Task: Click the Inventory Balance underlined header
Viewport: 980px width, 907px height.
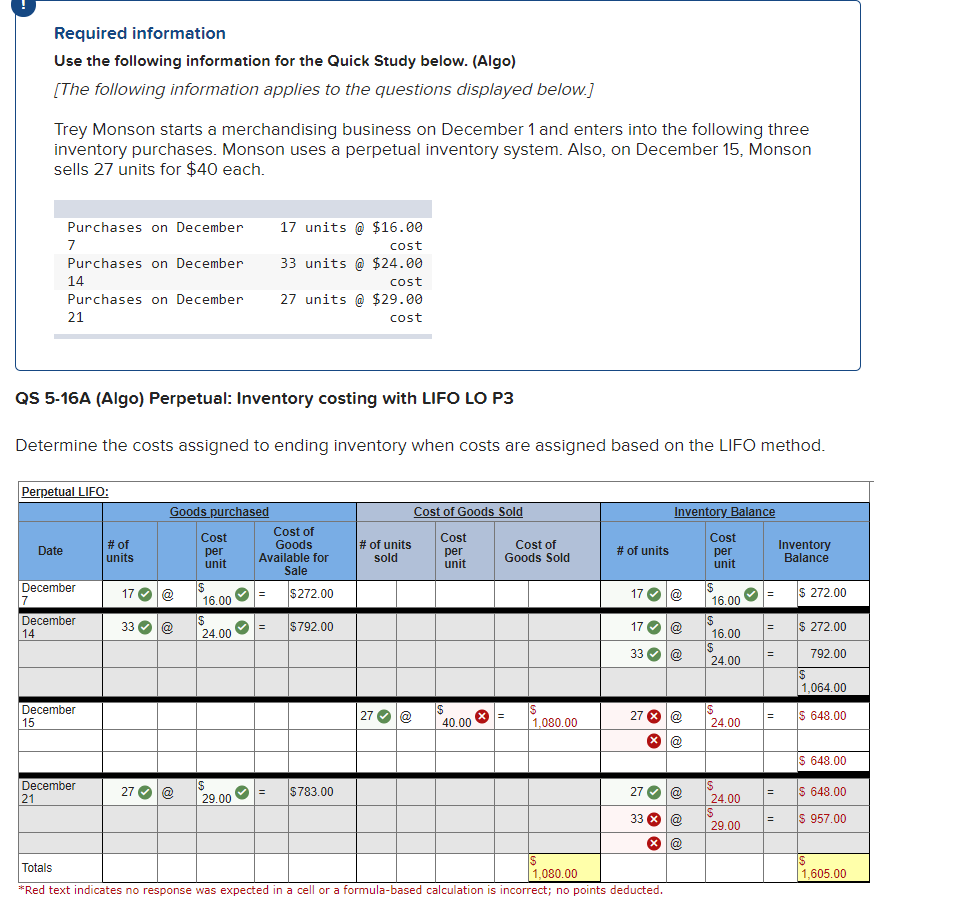Action: [724, 512]
